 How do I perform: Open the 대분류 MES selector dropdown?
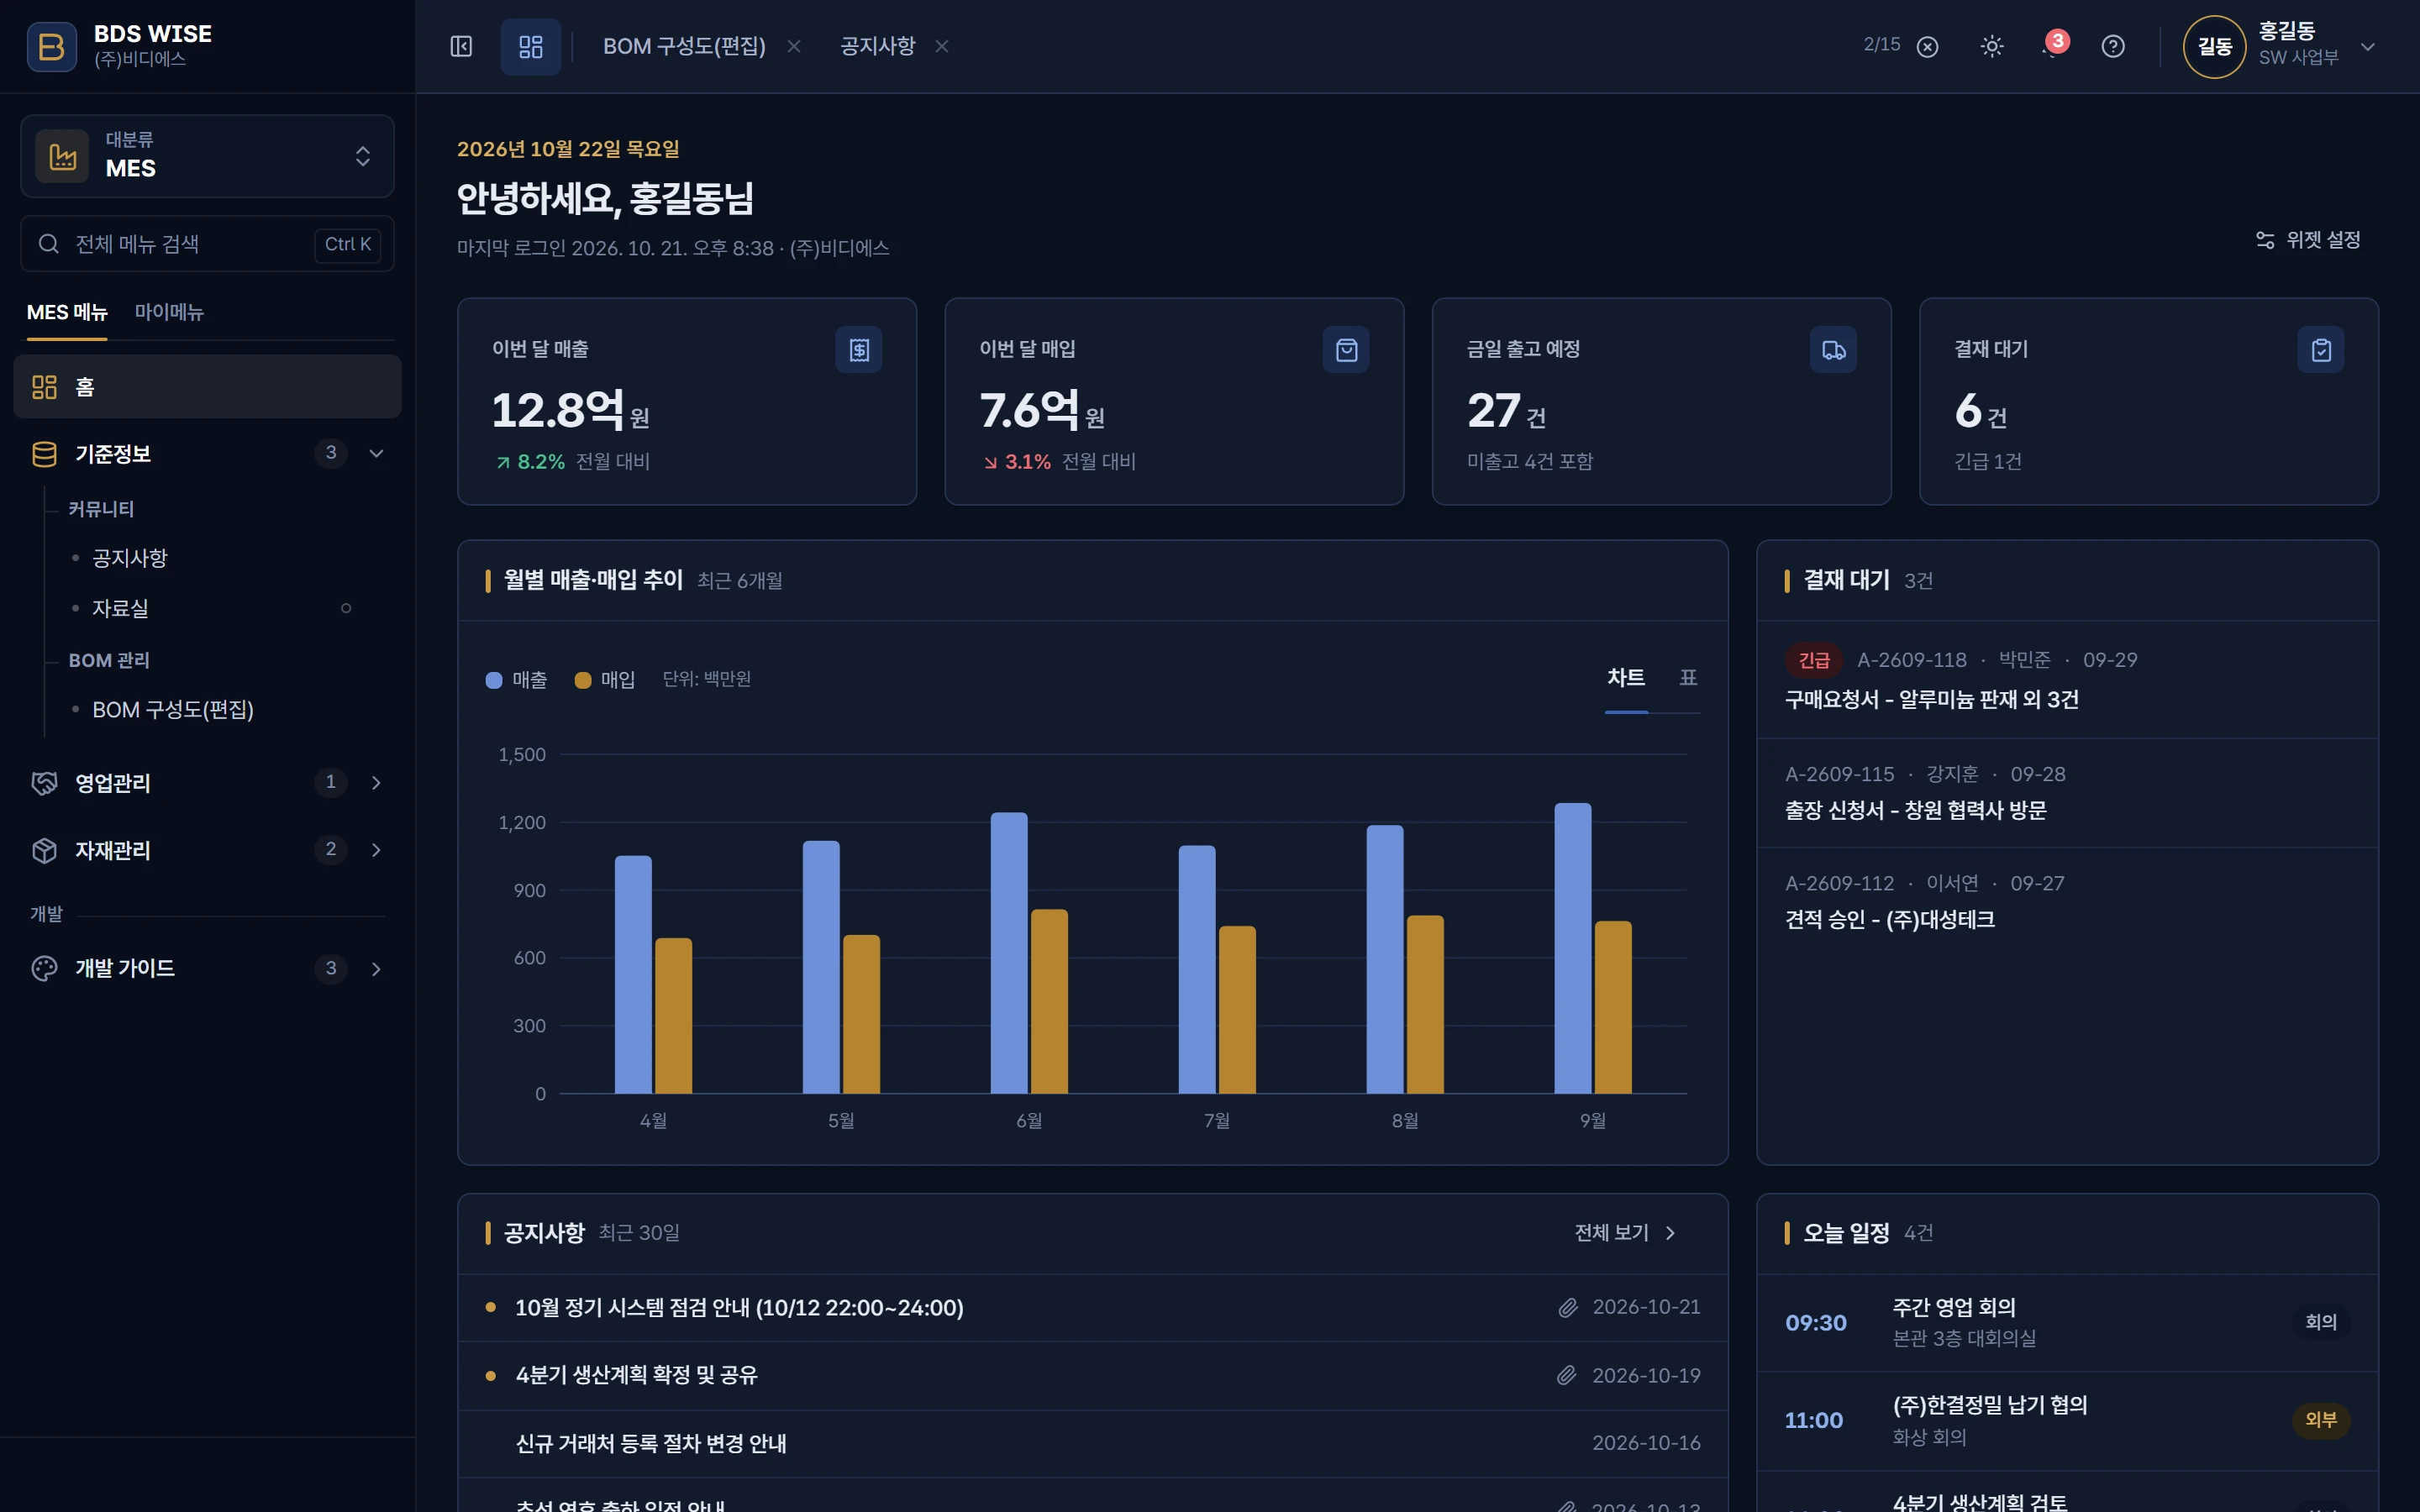(x=207, y=156)
